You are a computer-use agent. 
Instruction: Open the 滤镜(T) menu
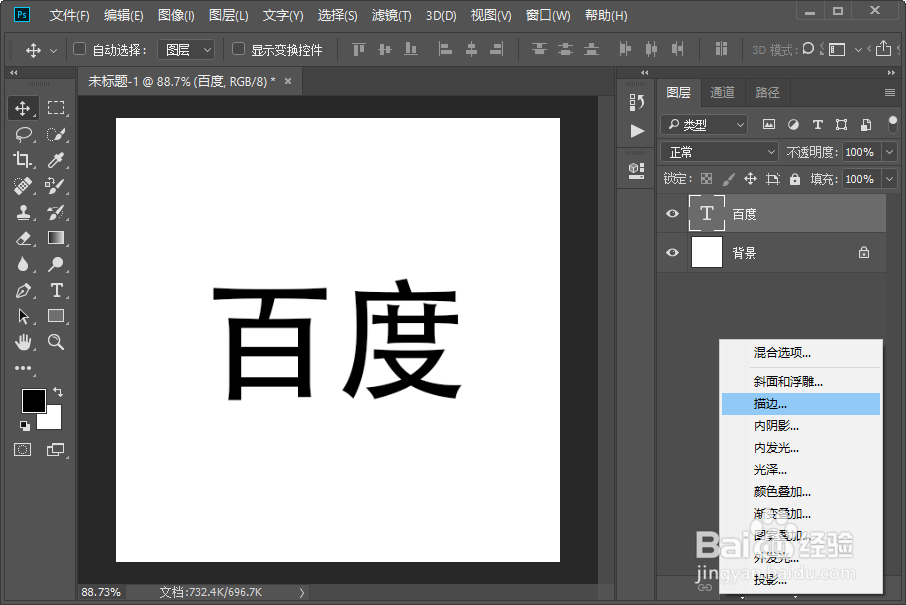(x=391, y=16)
